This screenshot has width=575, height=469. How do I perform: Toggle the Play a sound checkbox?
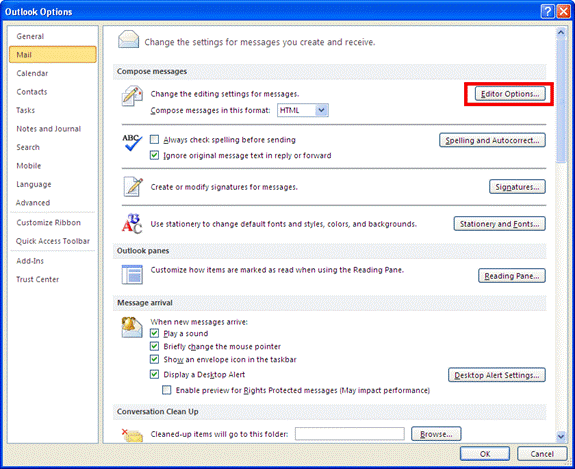pyautogui.click(x=154, y=333)
